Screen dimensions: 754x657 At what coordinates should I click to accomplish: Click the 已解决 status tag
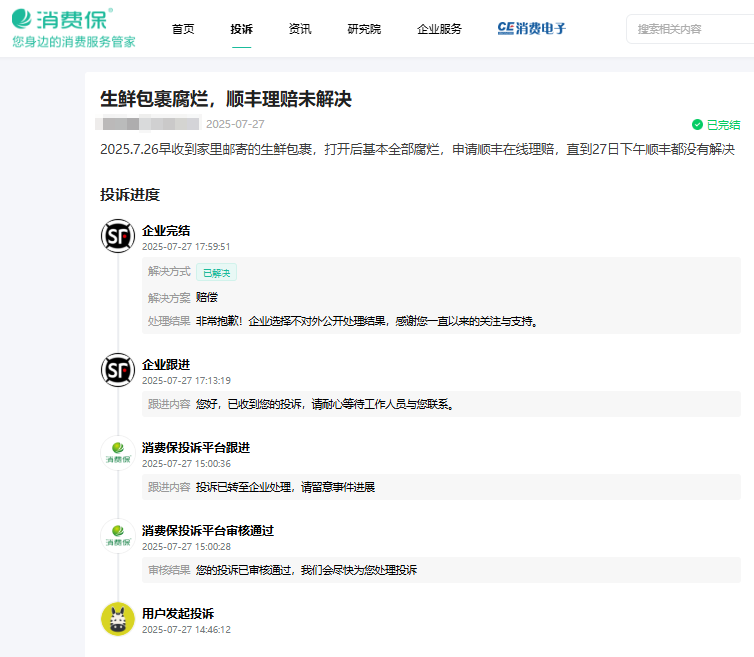[216, 273]
